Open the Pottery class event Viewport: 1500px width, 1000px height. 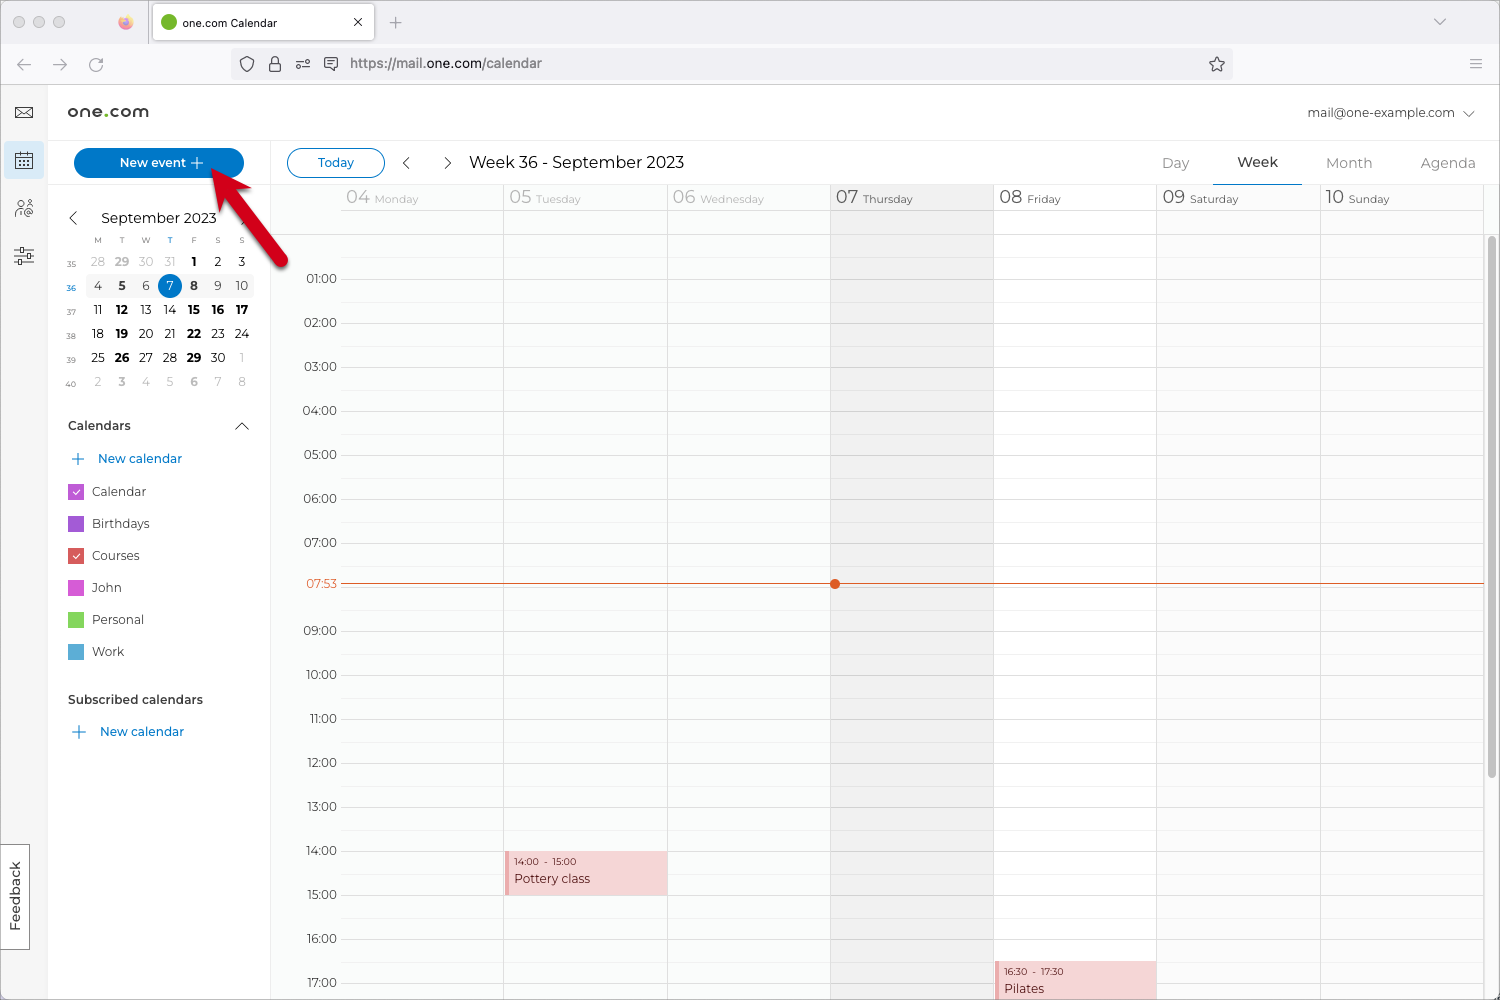point(585,873)
